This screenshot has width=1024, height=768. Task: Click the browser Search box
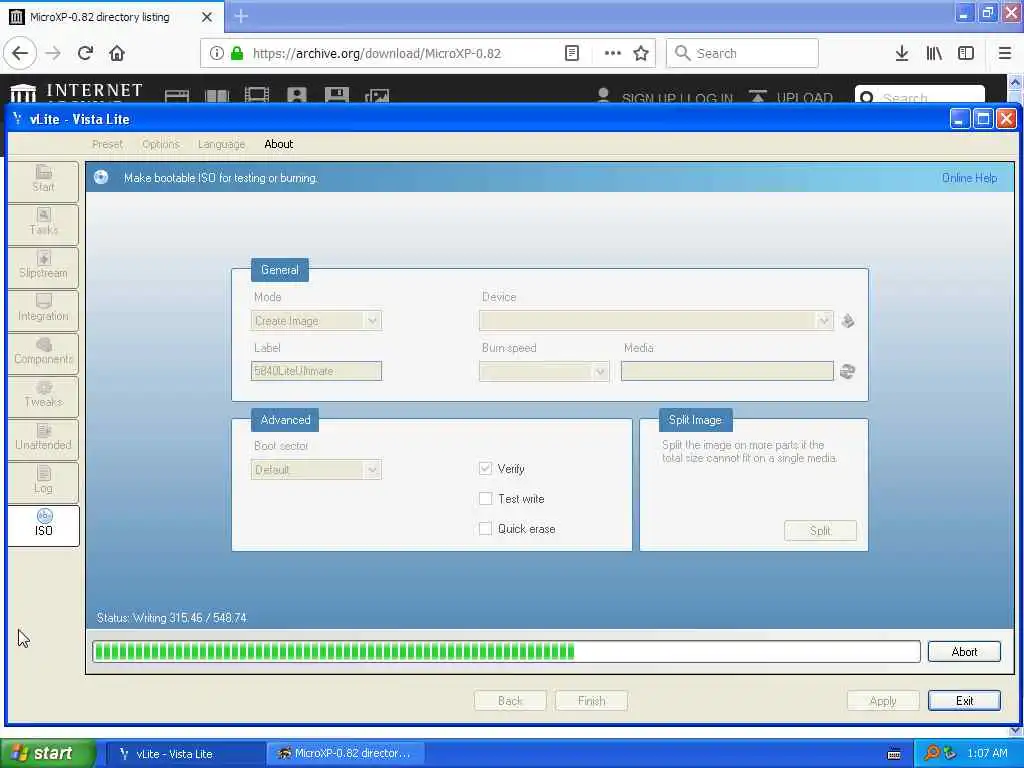click(742, 54)
